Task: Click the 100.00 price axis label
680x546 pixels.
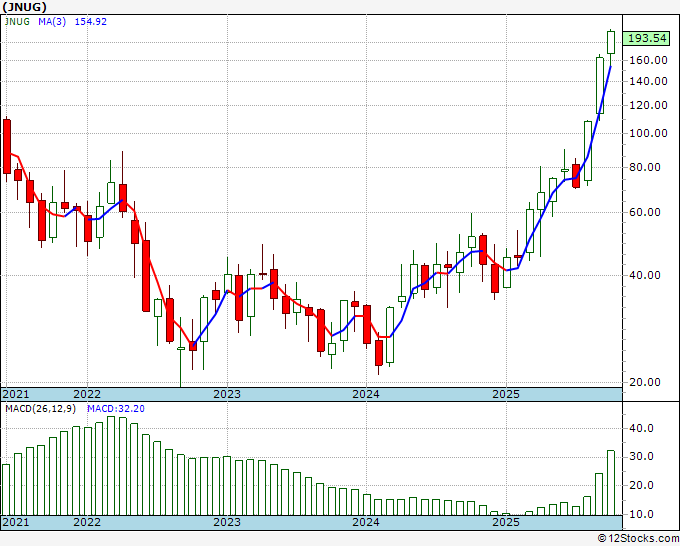Action: coord(648,133)
